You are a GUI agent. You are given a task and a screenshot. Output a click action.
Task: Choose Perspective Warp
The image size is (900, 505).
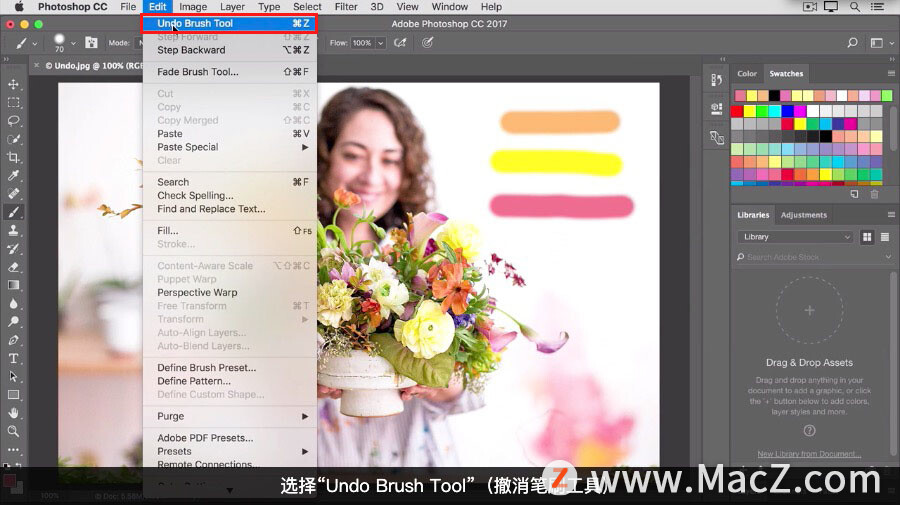pyautogui.click(x=230, y=293)
